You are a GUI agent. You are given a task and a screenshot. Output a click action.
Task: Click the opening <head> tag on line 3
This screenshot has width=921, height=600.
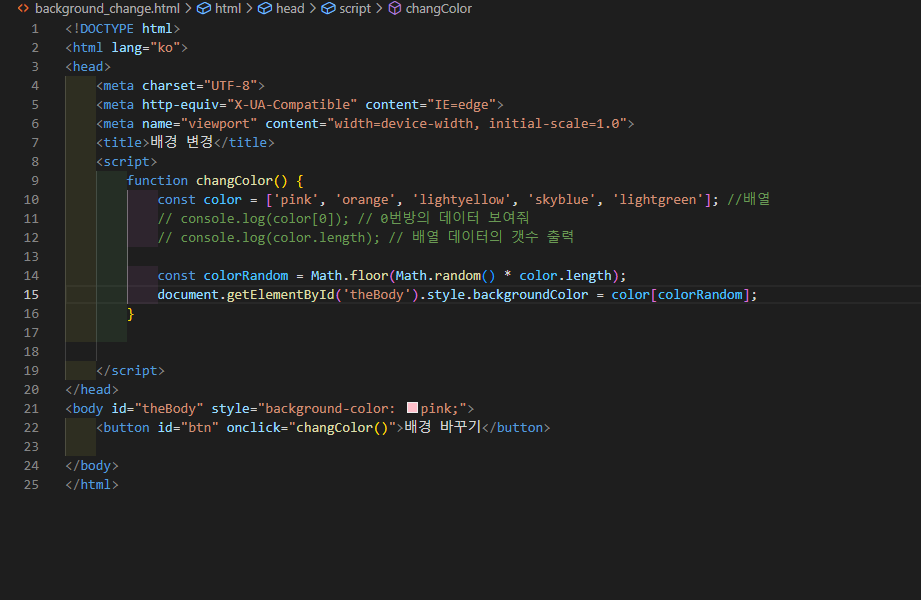point(88,66)
